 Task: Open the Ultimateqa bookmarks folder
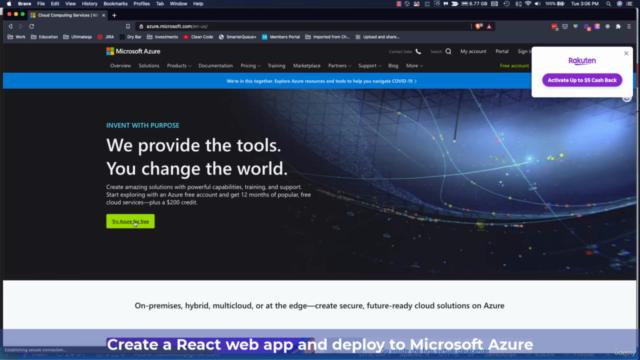(78, 37)
